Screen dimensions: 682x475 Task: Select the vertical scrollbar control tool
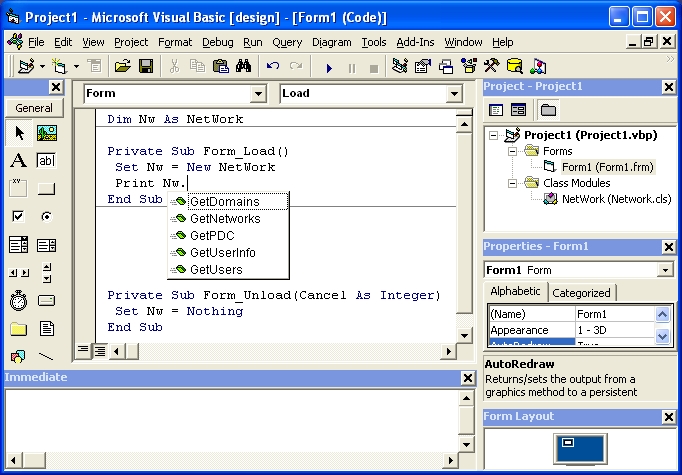pos(47,273)
